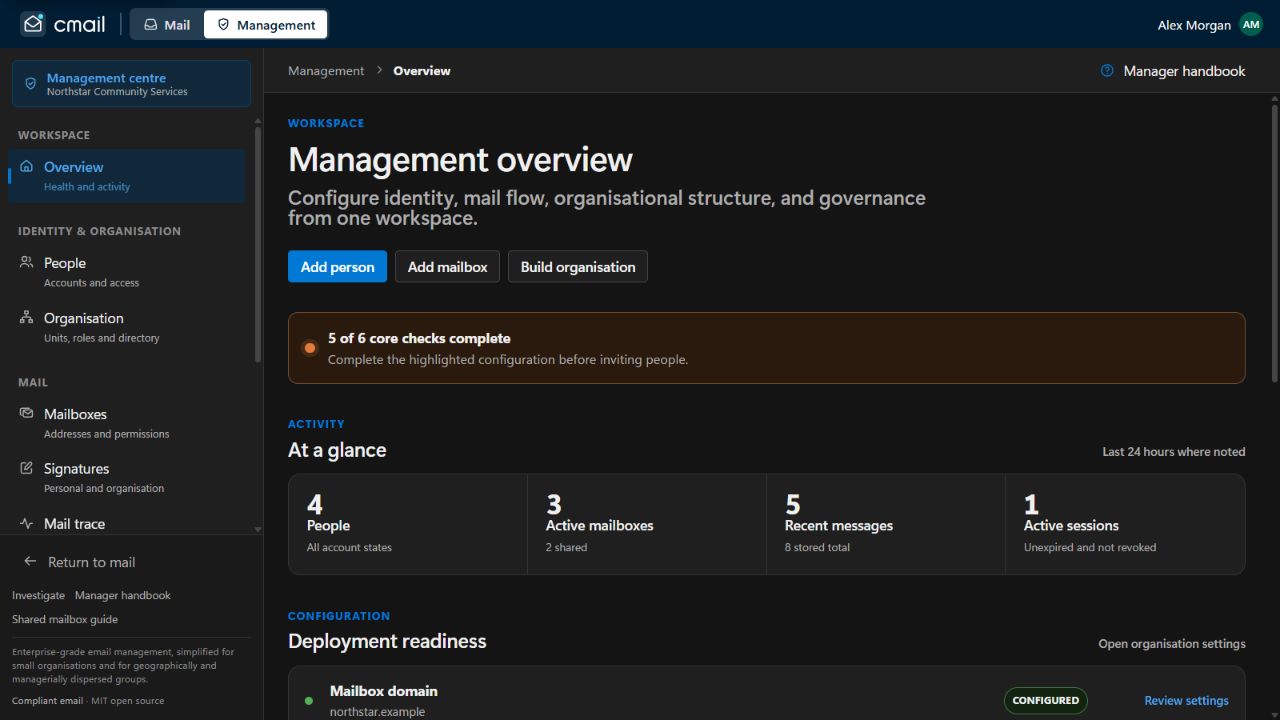Click the orange status dot in checks banner
This screenshot has width=1280, height=720.
(309, 348)
